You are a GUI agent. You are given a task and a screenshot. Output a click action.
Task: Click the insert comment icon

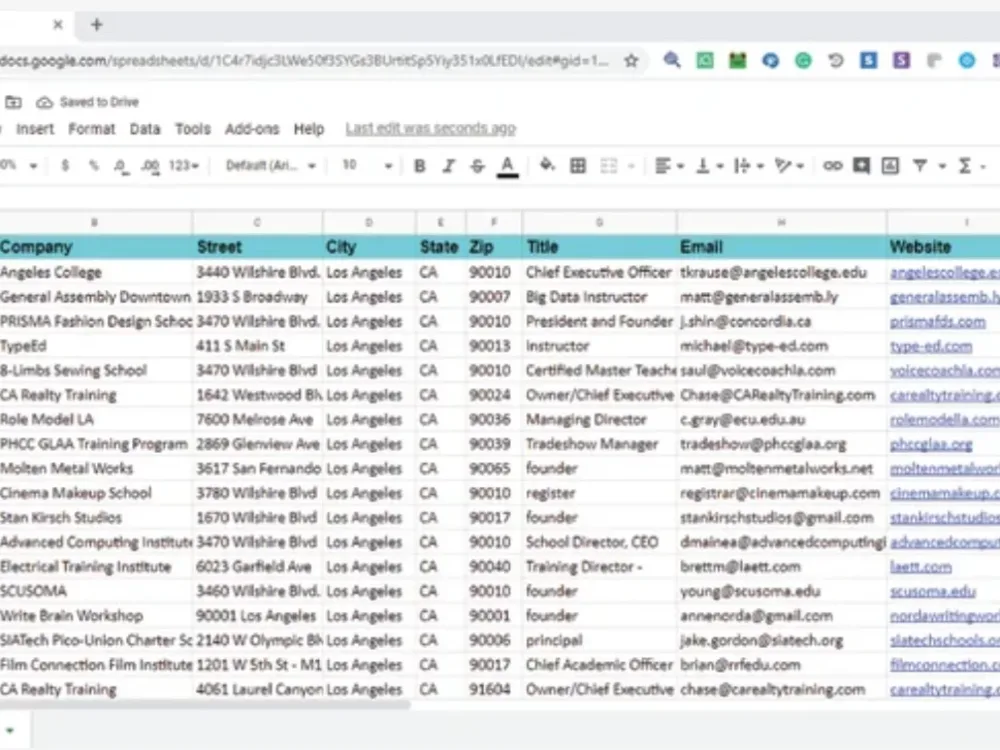(x=862, y=166)
